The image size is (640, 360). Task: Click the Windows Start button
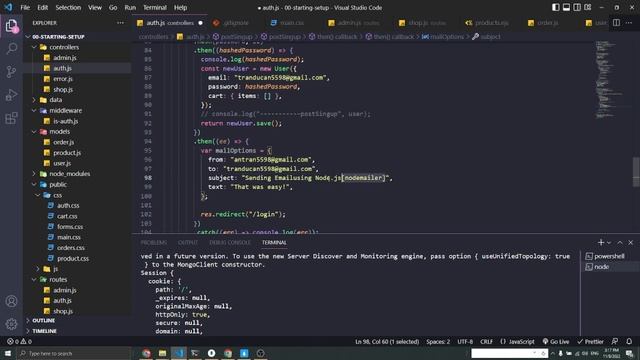tap(8, 353)
